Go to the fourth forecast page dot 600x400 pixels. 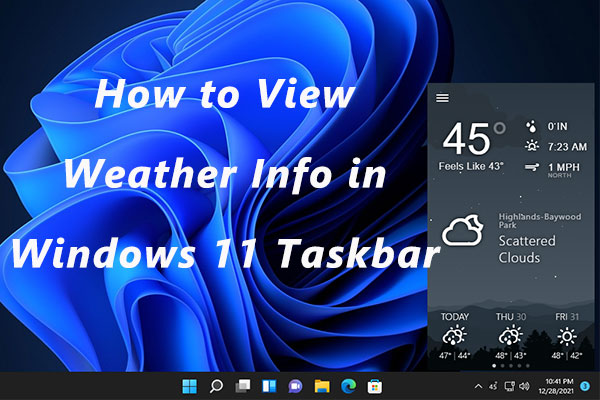[x=519, y=366]
